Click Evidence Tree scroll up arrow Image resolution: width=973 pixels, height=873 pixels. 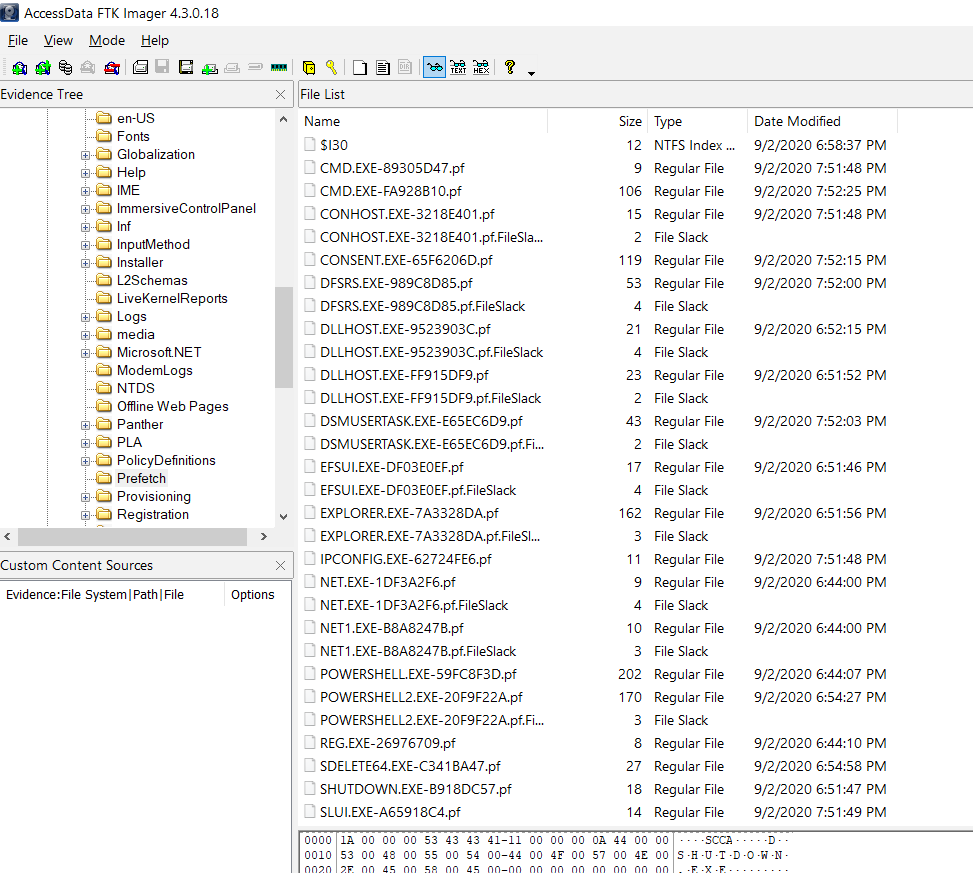point(284,119)
